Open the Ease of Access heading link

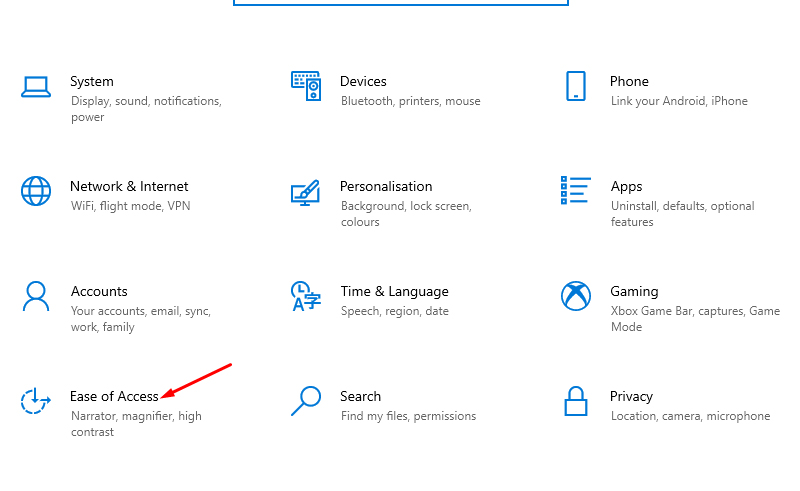point(114,396)
